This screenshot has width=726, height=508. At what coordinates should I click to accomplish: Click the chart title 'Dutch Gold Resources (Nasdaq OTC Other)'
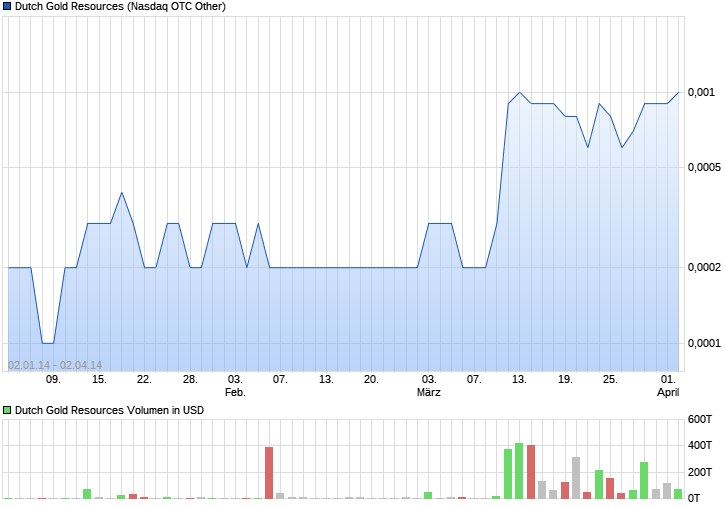(x=120, y=6)
